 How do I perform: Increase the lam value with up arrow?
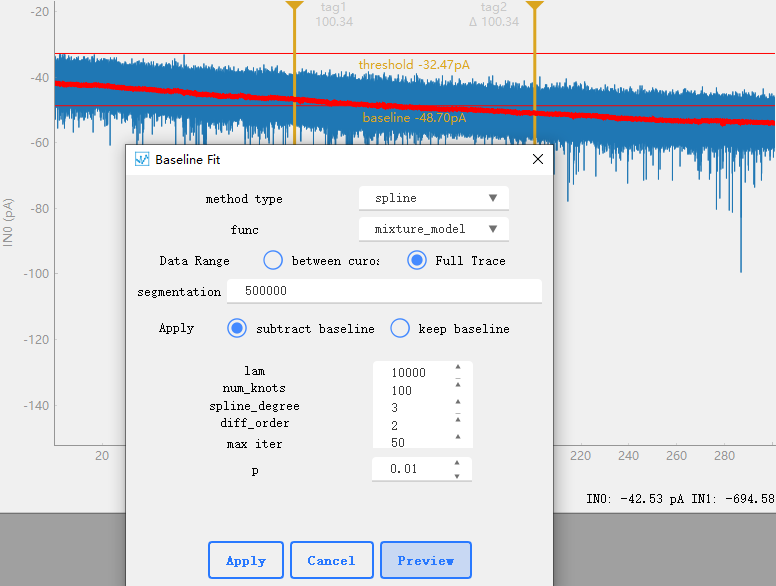(x=458, y=367)
